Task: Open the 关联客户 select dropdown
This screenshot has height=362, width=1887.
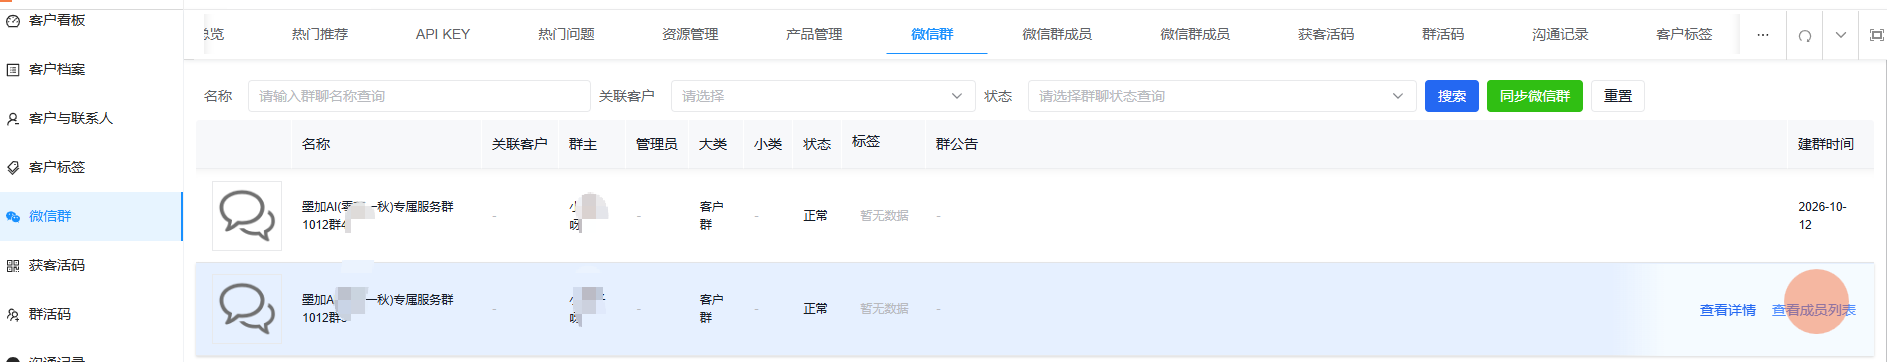Action: coord(823,96)
